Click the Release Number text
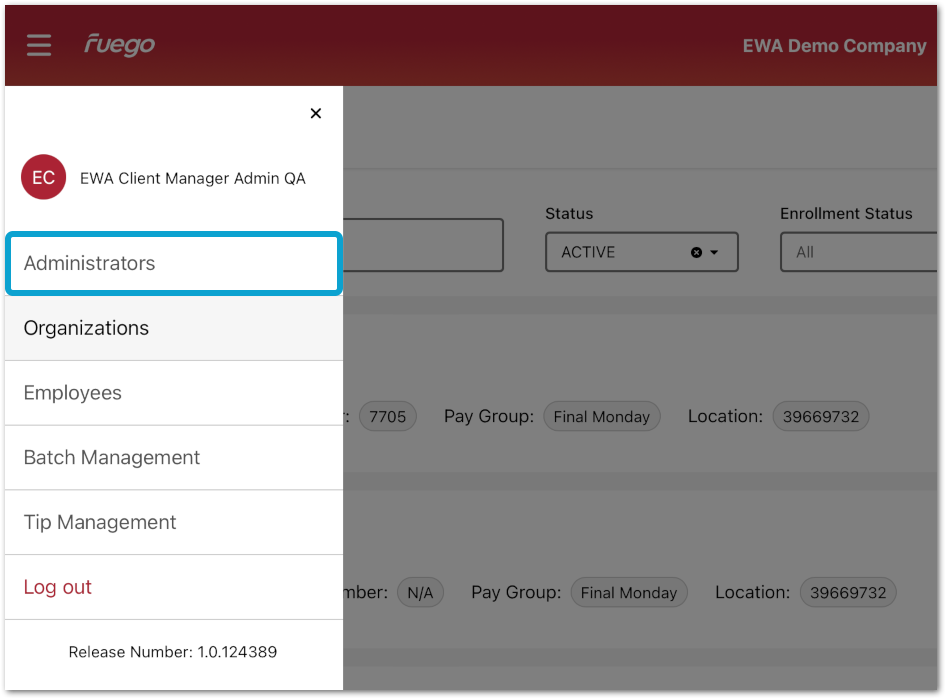The height and width of the screenshot is (699, 946). point(173,652)
